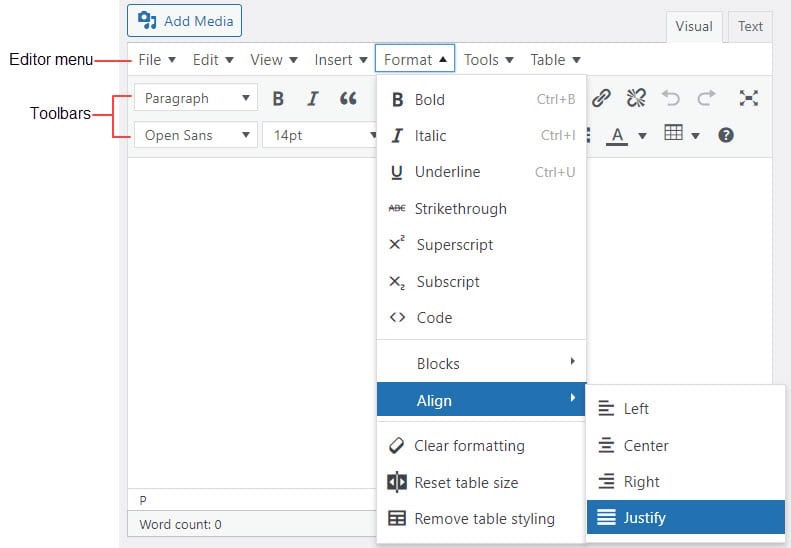Open the 14pt font size dropdown
791x548 pixels.
click(x=320, y=135)
